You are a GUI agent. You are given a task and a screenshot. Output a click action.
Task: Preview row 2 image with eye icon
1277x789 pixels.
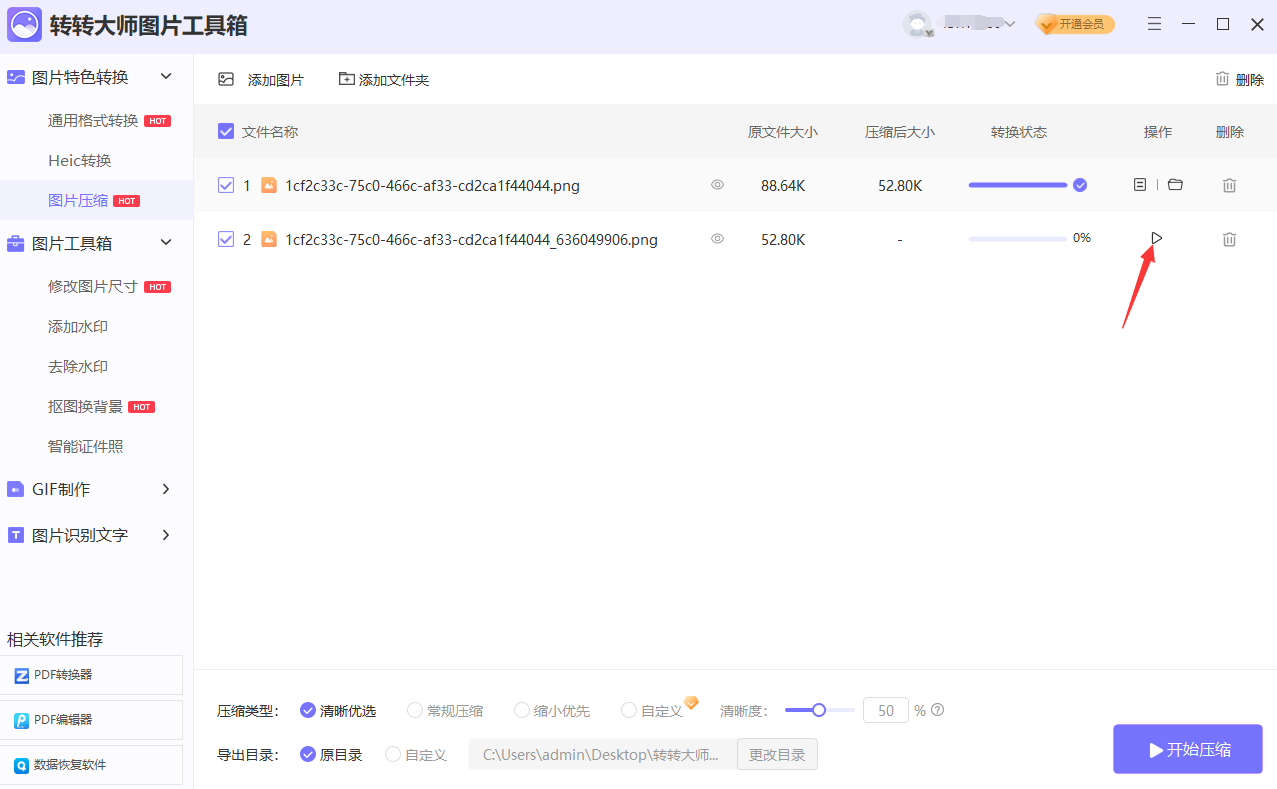click(717, 239)
